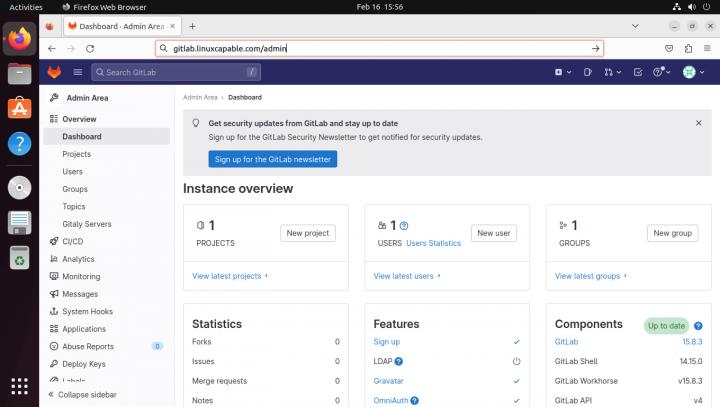Click the help icon beside LDAP
The height and width of the screenshot is (407, 720).
tap(399, 361)
